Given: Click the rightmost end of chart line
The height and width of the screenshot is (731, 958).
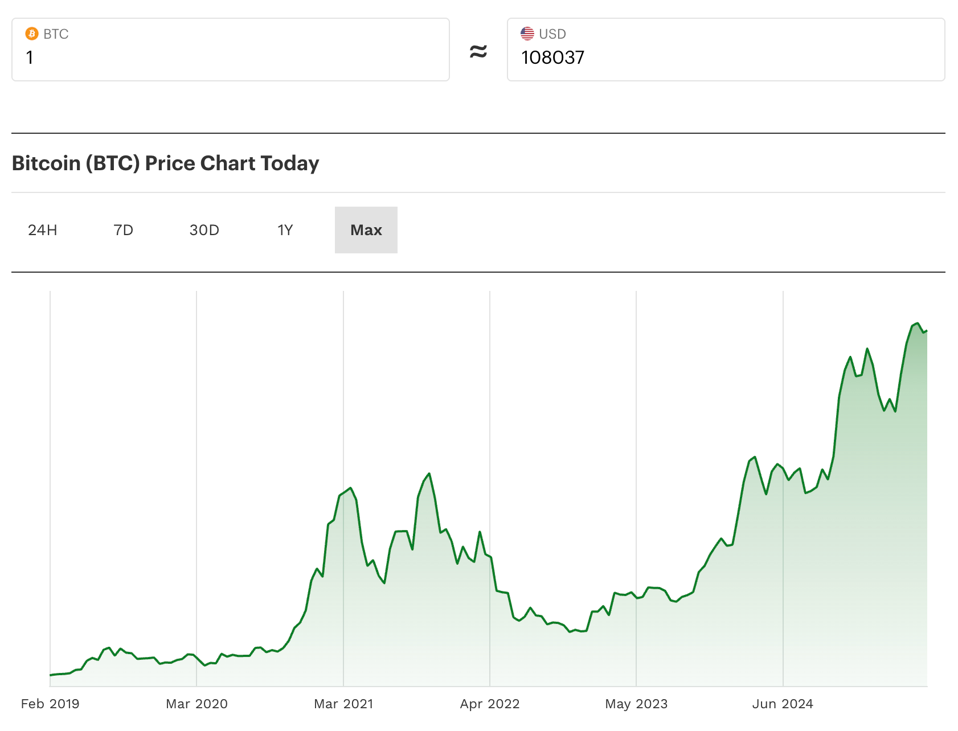Looking at the screenshot, I should point(926,331).
